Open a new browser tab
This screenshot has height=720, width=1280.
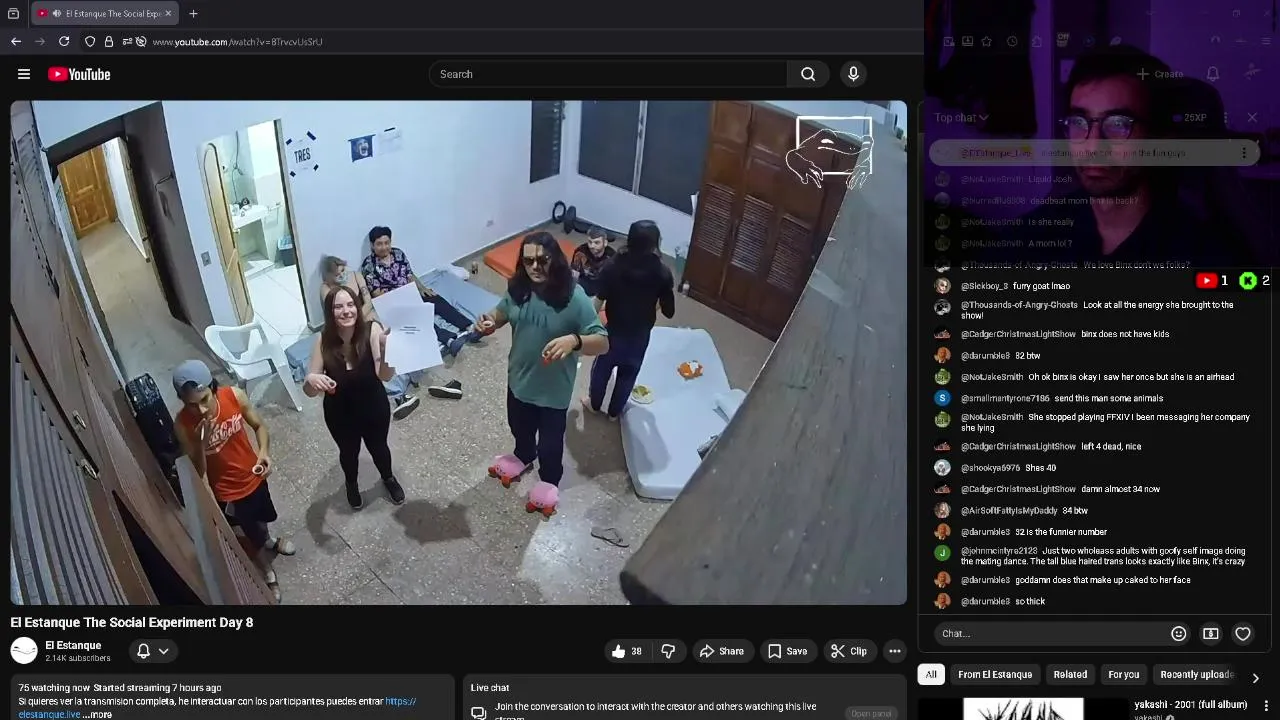(x=193, y=14)
